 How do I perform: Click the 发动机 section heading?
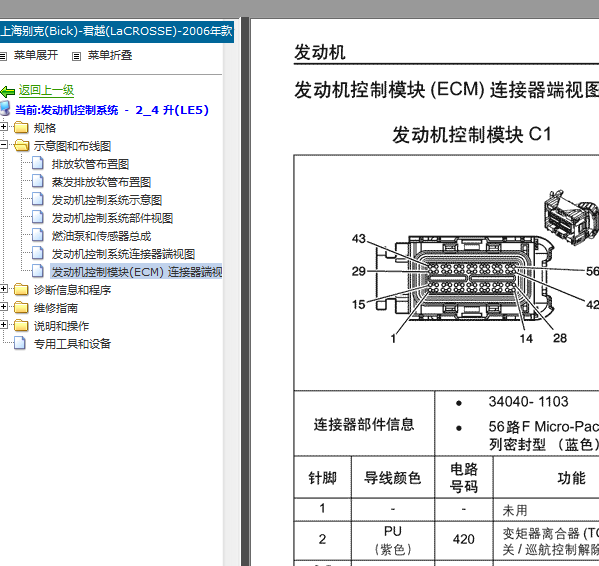click(x=320, y=52)
